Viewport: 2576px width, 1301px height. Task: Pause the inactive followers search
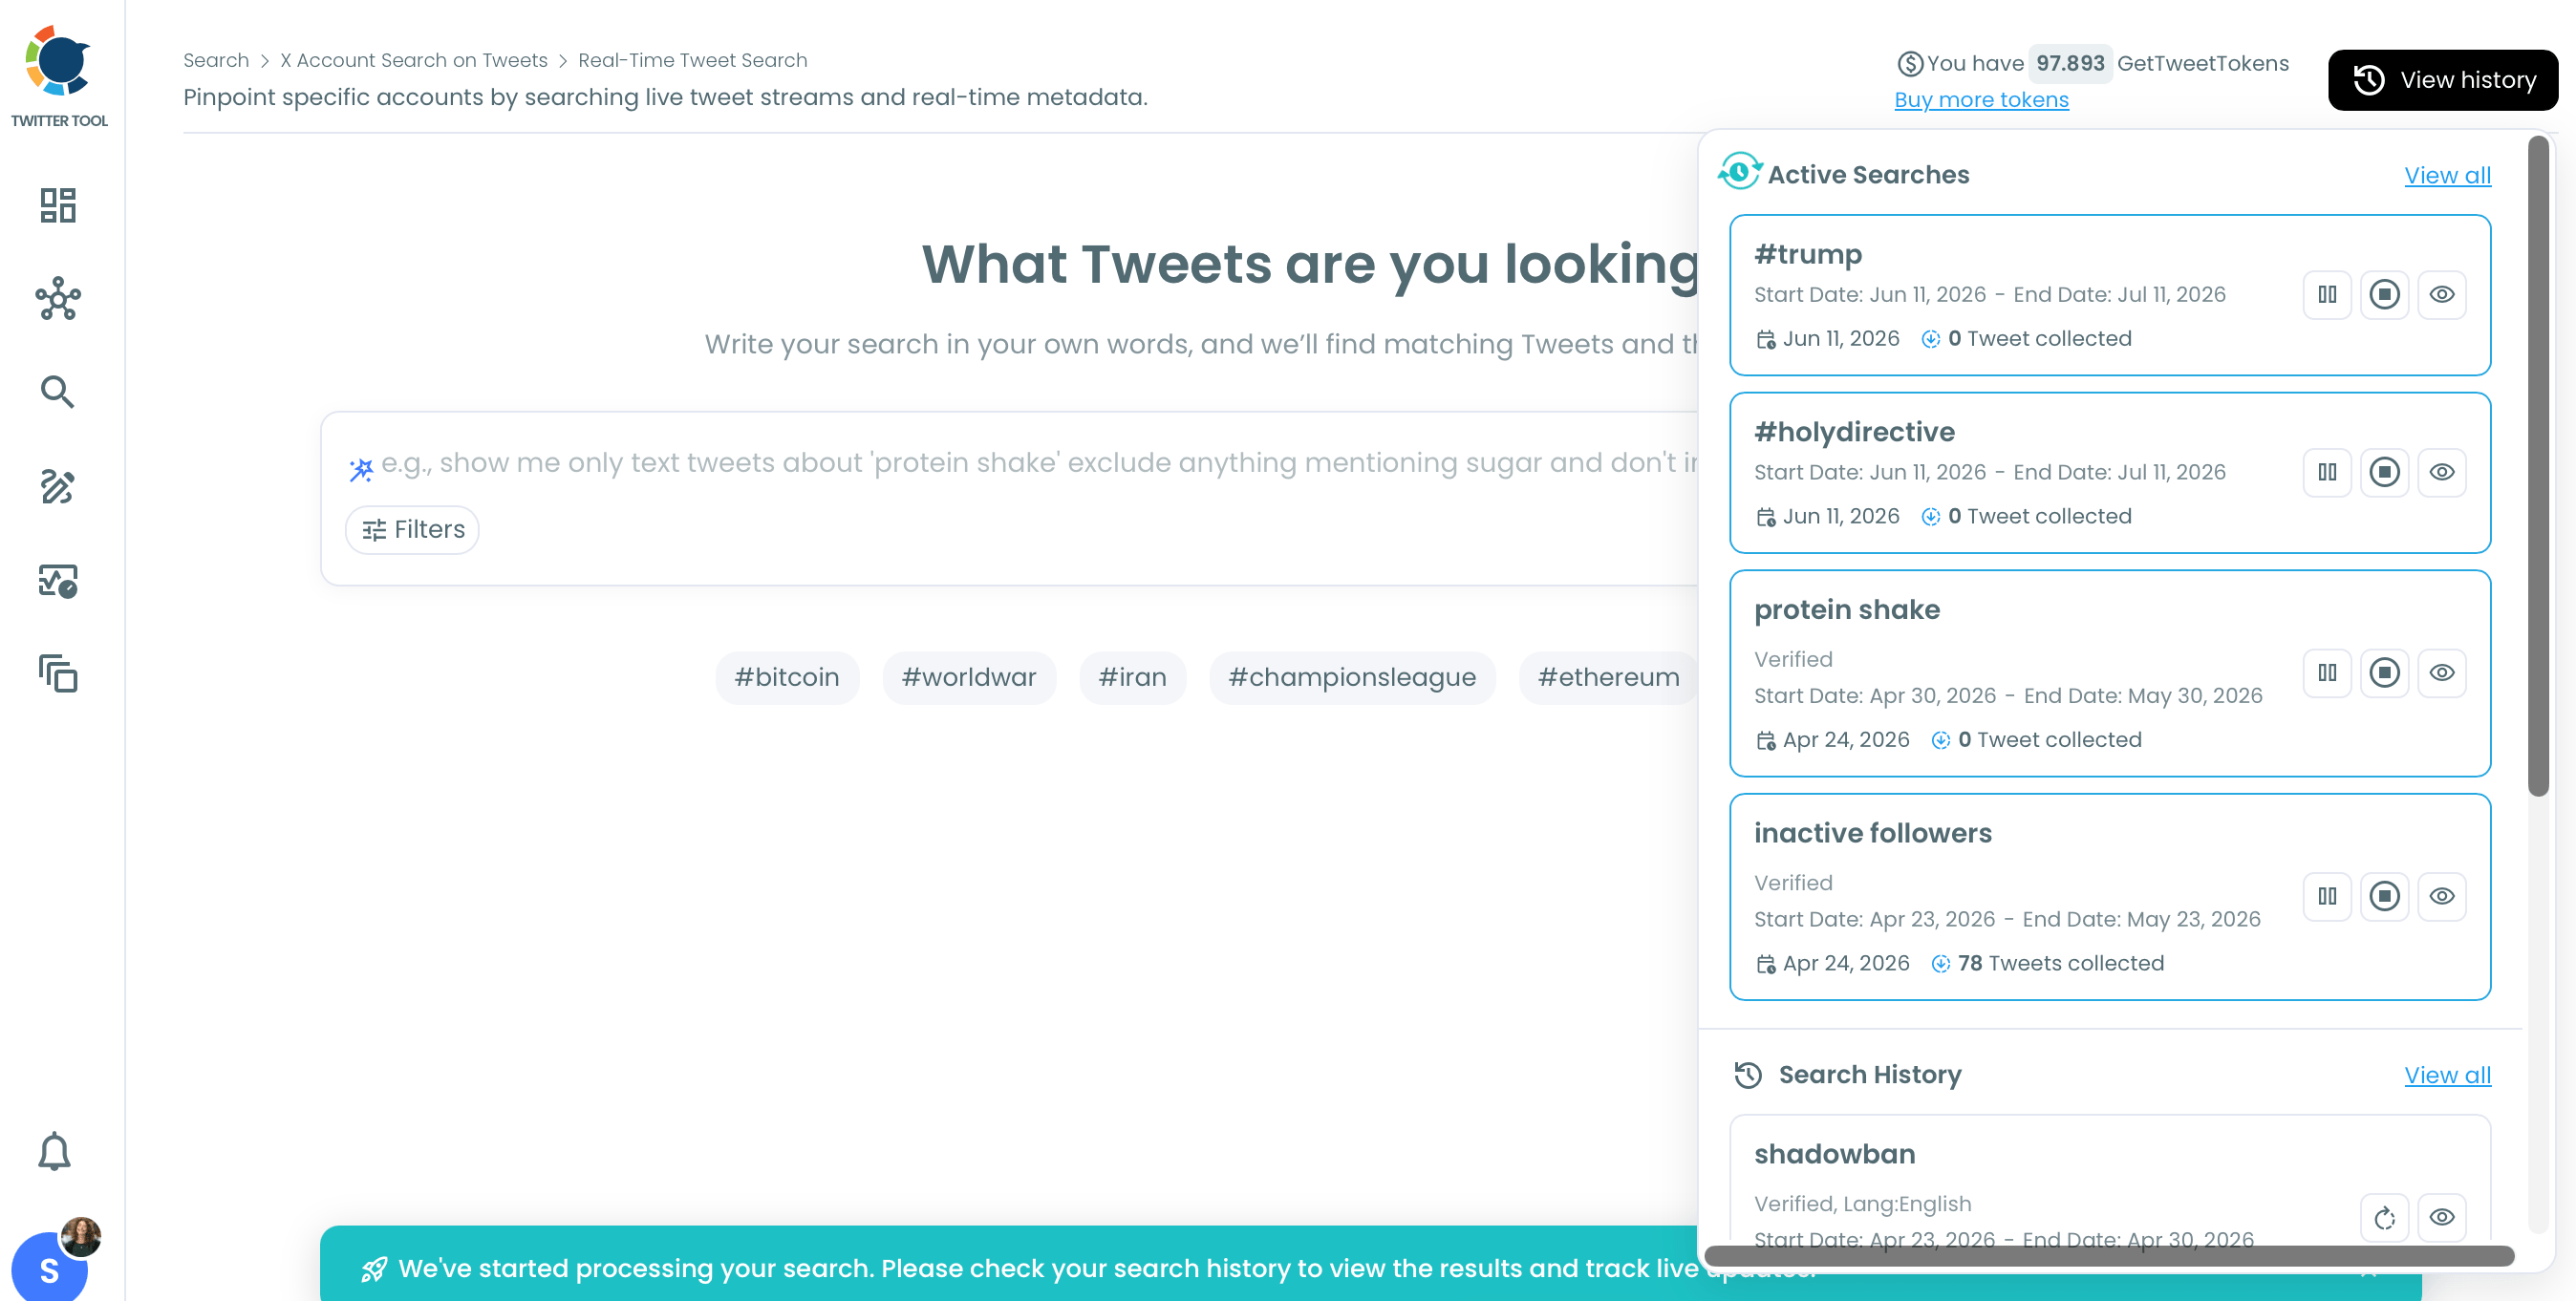2327,896
